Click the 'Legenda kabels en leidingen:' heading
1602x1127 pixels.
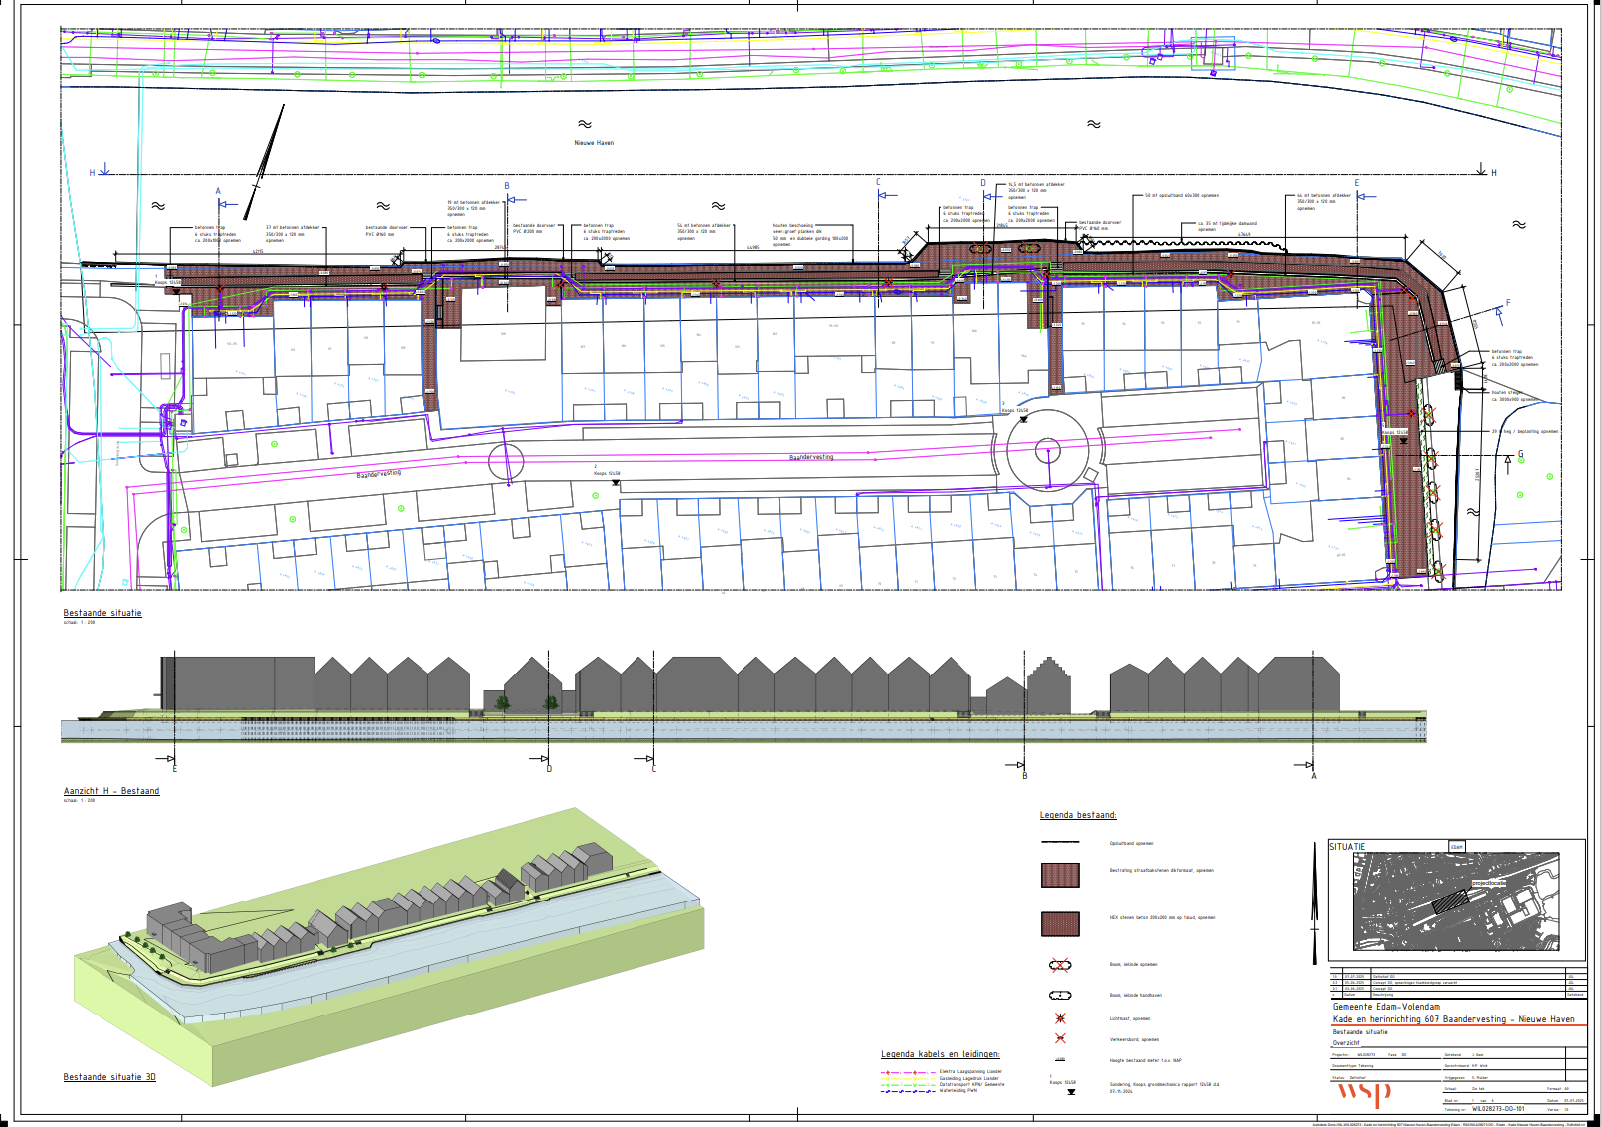940,1054
